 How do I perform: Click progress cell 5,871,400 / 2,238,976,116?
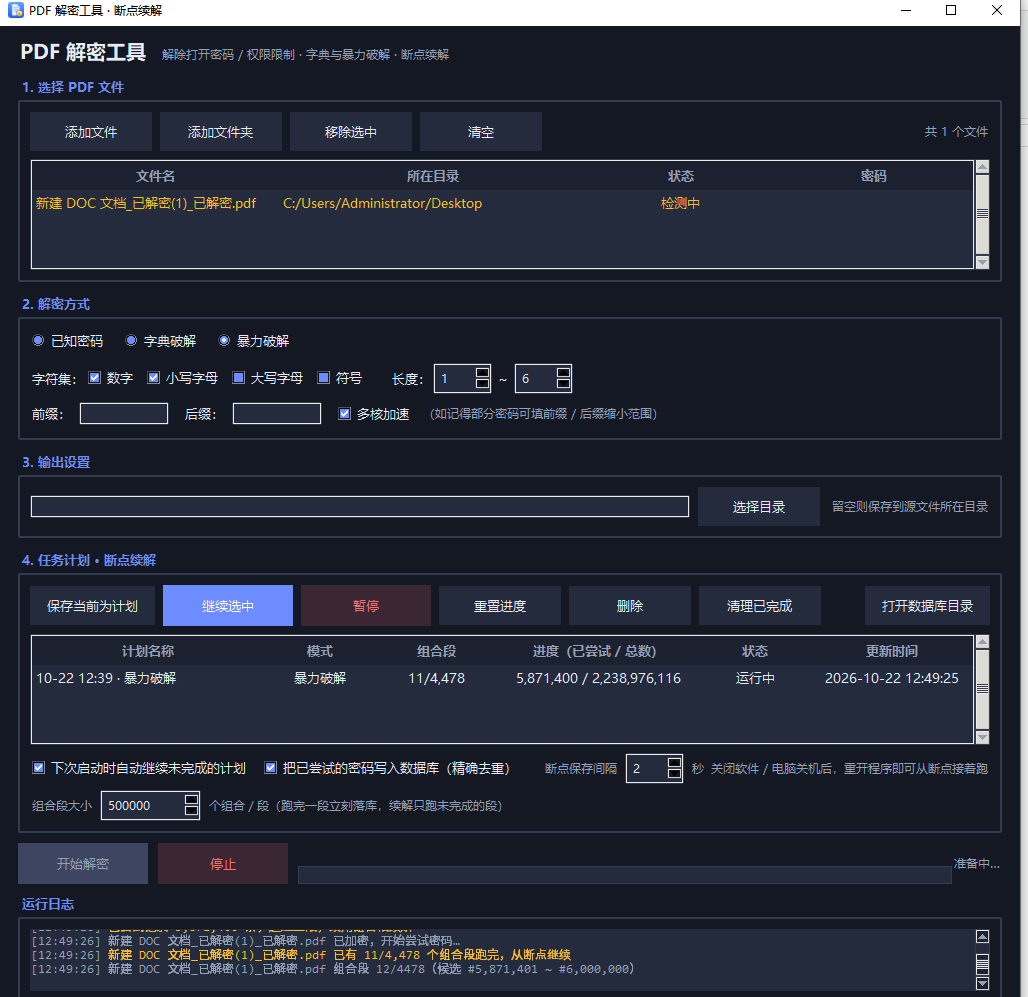click(x=598, y=678)
